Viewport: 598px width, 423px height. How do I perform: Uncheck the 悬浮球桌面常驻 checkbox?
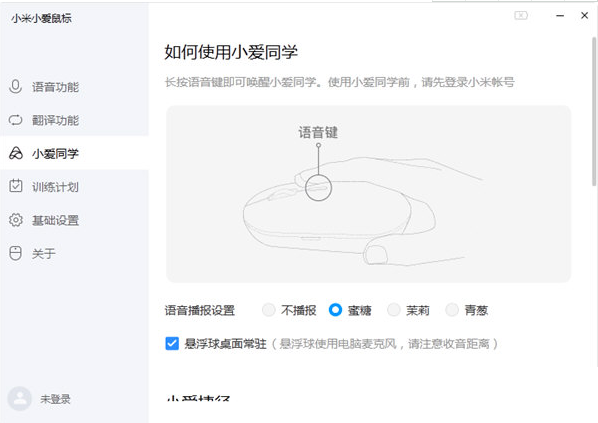[x=172, y=344]
